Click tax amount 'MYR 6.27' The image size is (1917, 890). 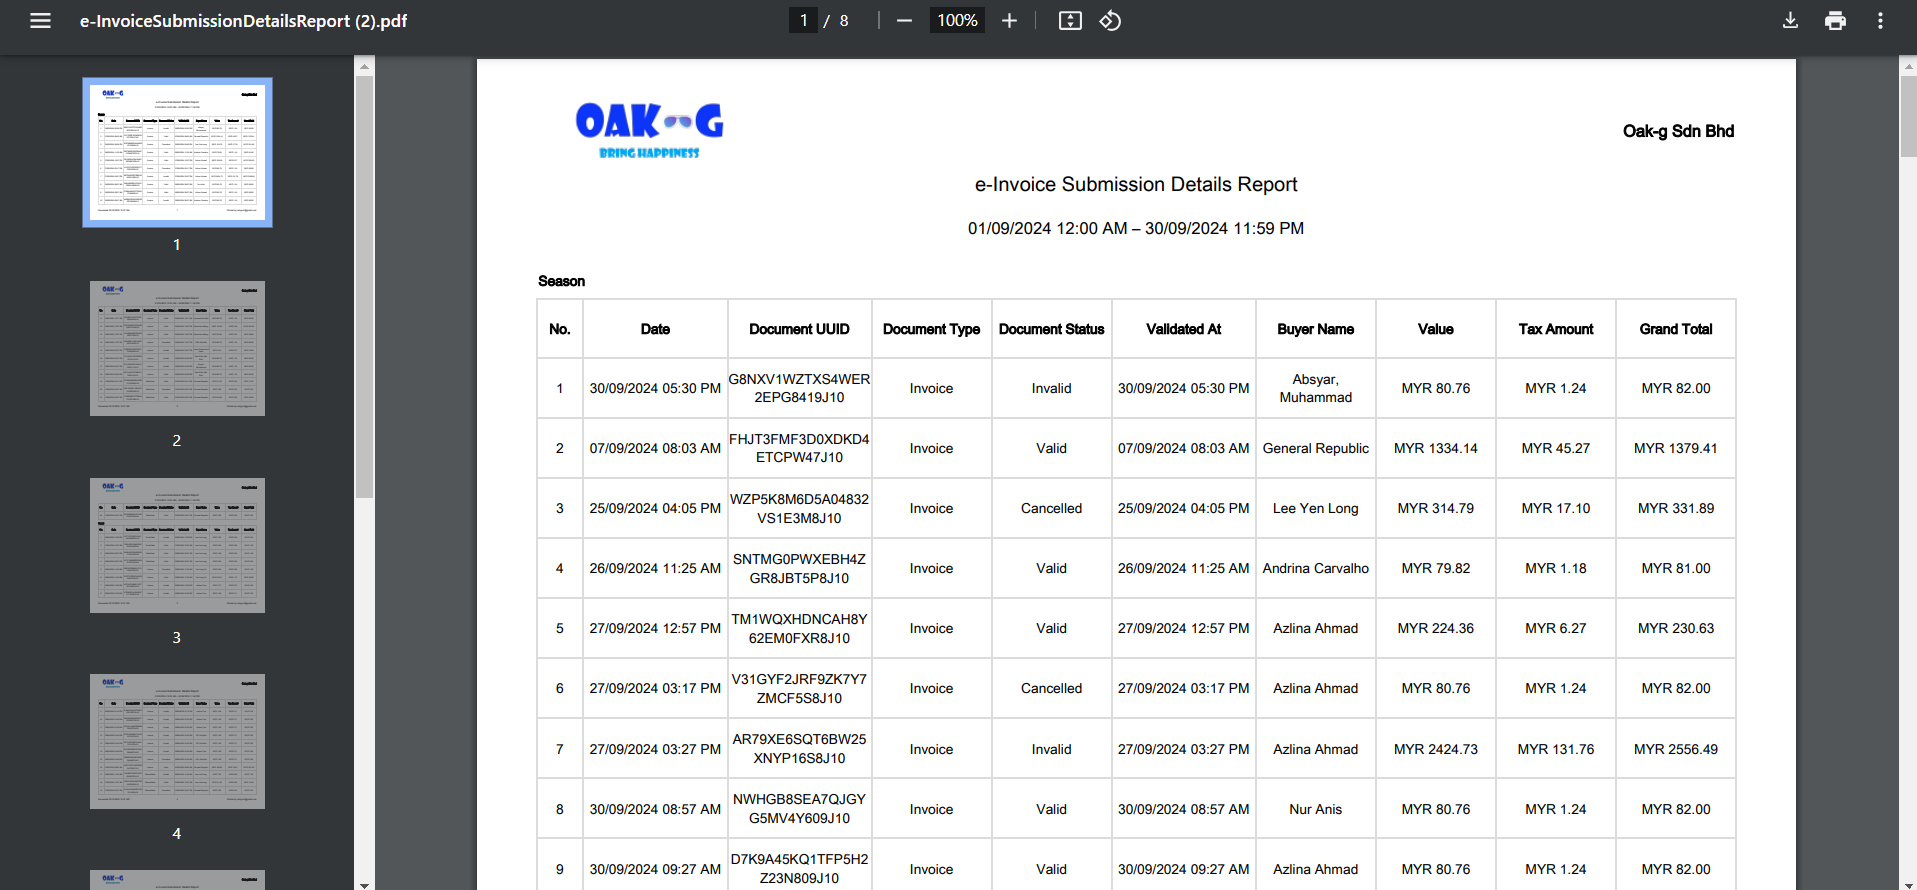pos(1556,628)
